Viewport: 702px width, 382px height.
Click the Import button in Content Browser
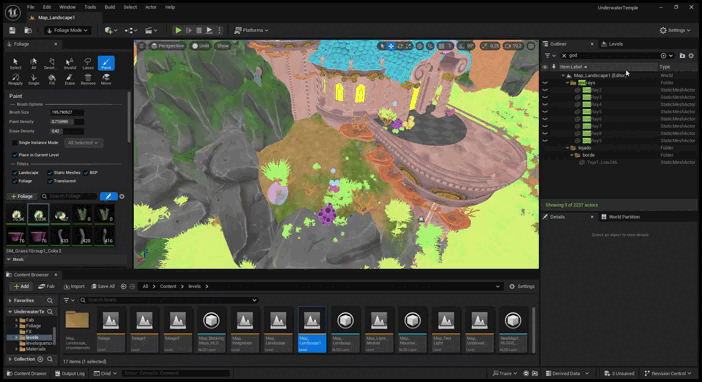74,286
